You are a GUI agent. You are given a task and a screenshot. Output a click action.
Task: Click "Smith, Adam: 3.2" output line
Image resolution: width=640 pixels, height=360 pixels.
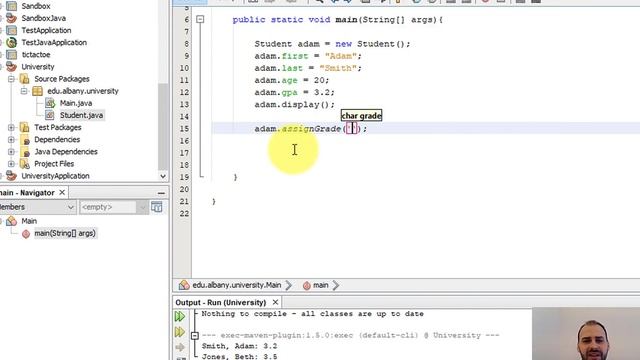click(x=239, y=346)
